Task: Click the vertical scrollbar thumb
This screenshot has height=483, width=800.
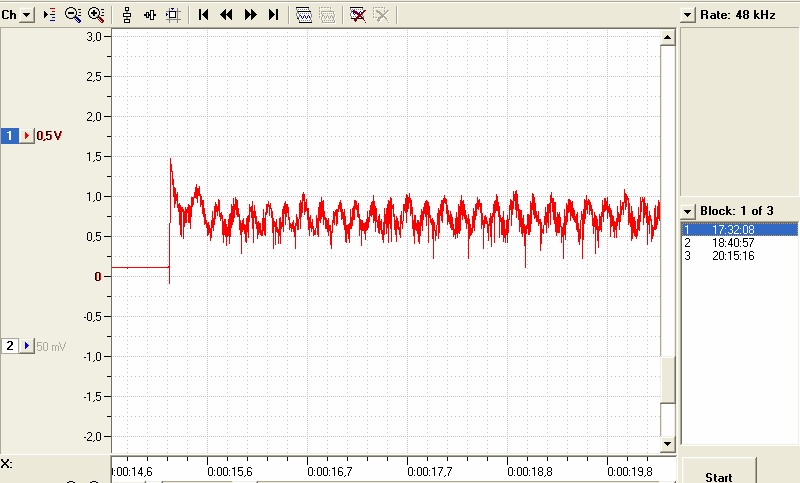Action: tap(668, 380)
